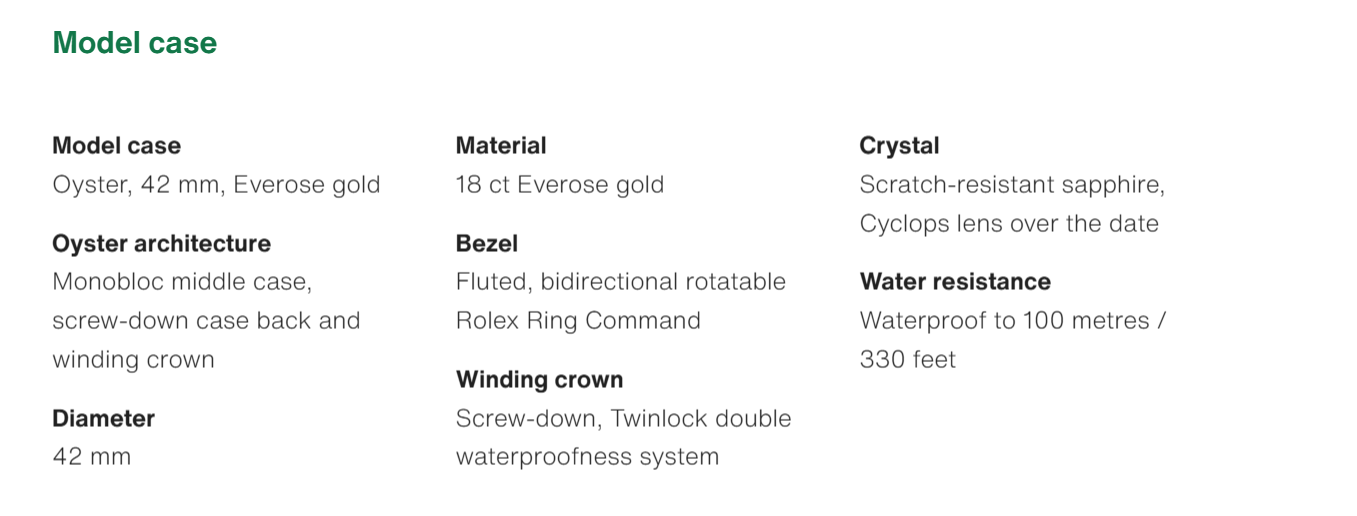
Task: Click the Bezel label
Action: click(486, 244)
